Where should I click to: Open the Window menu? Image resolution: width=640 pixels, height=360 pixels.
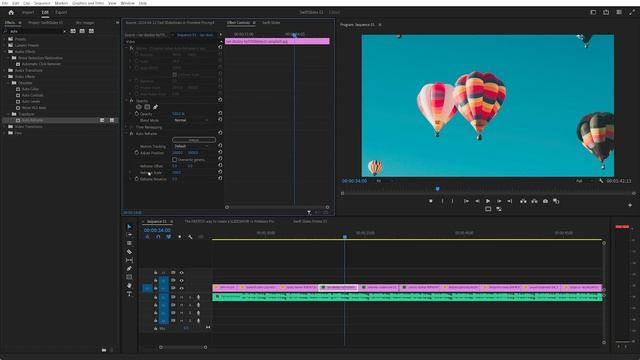point(127,3)
